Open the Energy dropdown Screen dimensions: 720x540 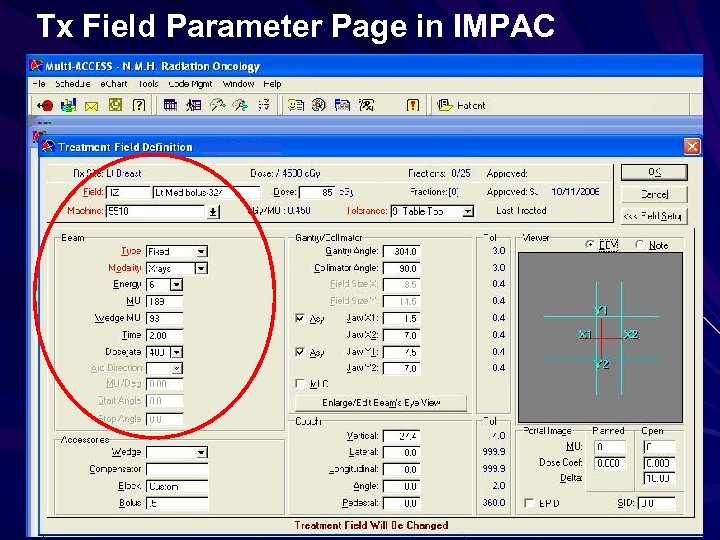tap(176, 285)
